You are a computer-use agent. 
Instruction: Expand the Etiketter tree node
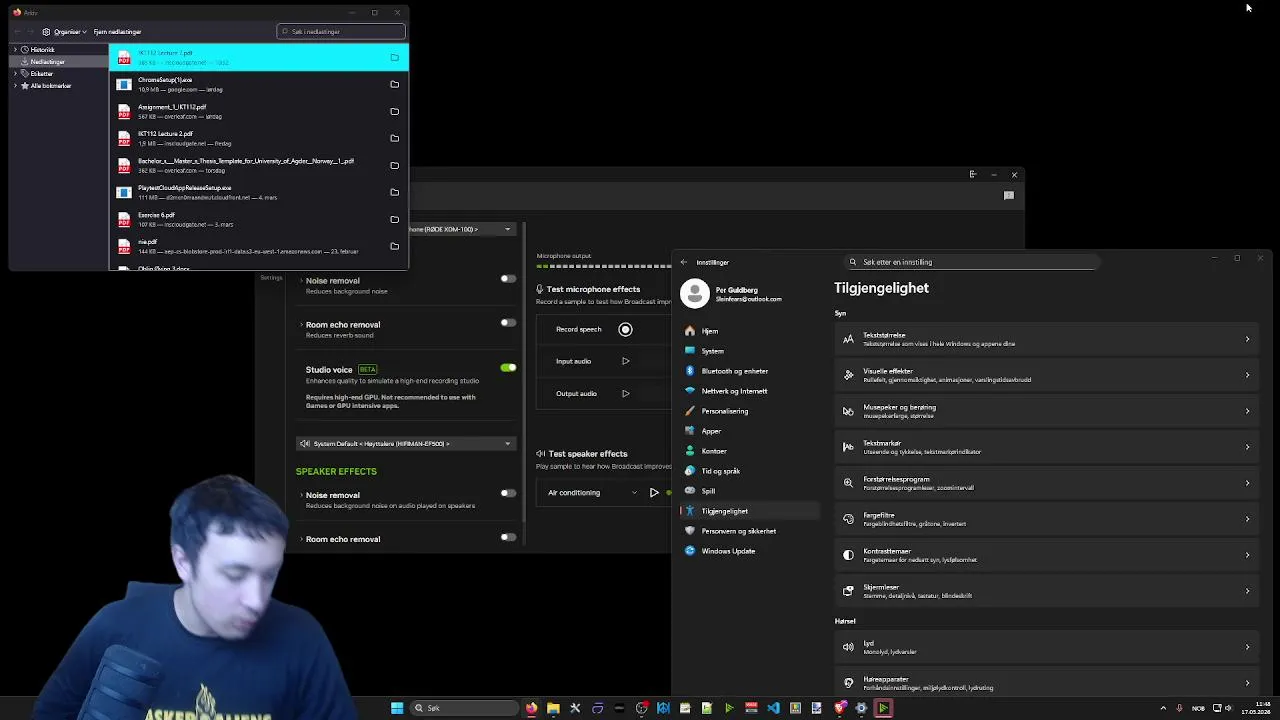(16, 73)
